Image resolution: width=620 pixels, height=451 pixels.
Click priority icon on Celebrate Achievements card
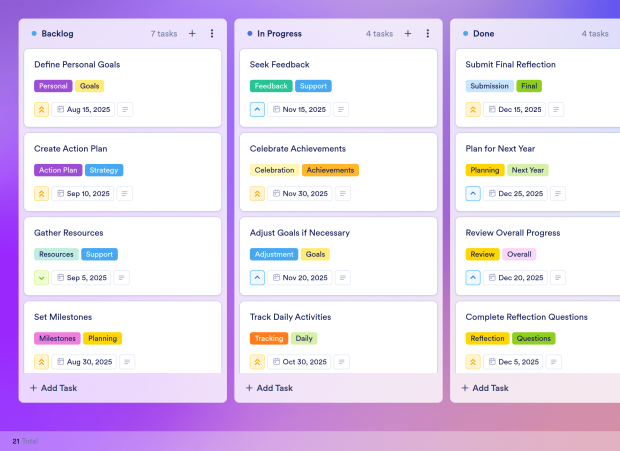[x=257, y=194]
